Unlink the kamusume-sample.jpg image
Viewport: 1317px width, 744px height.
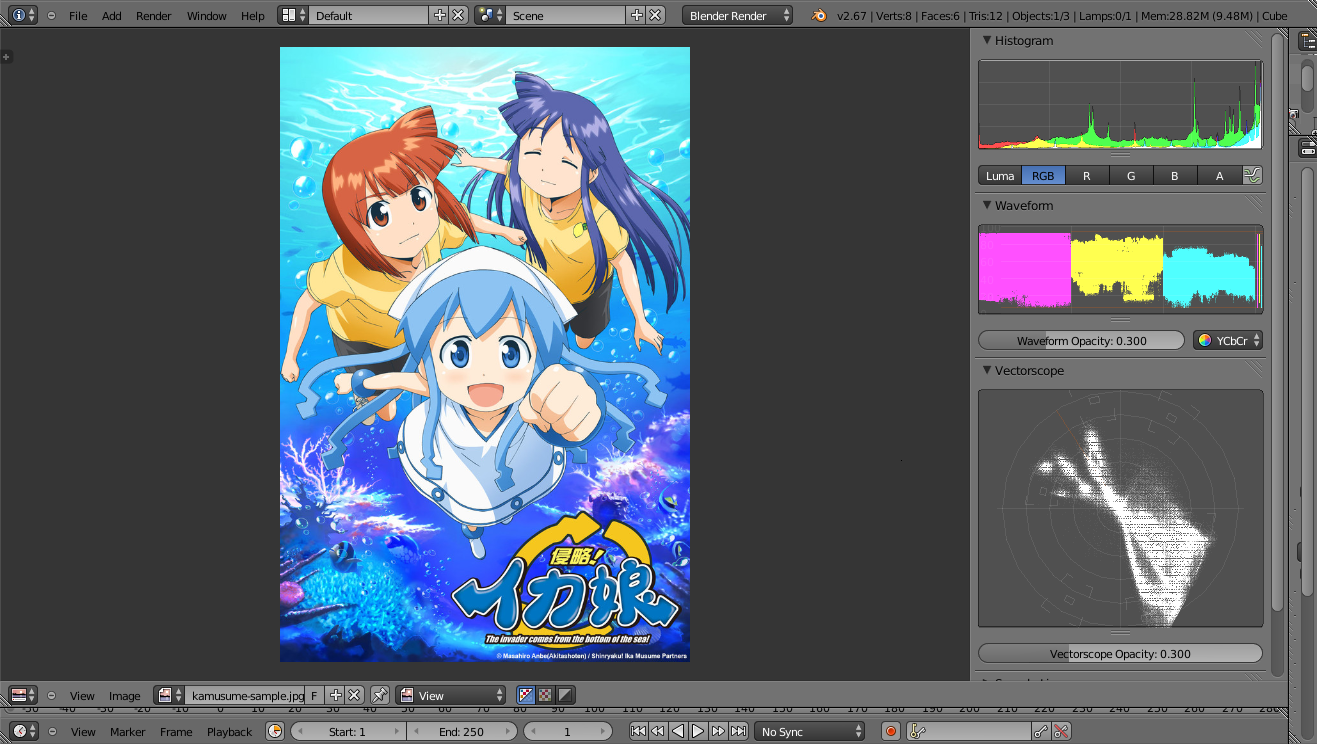point(354,695)
